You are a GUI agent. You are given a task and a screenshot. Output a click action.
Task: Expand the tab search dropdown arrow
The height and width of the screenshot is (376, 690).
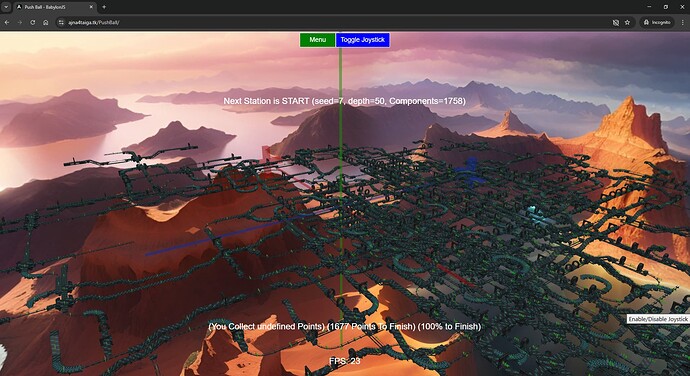(6, 7)
